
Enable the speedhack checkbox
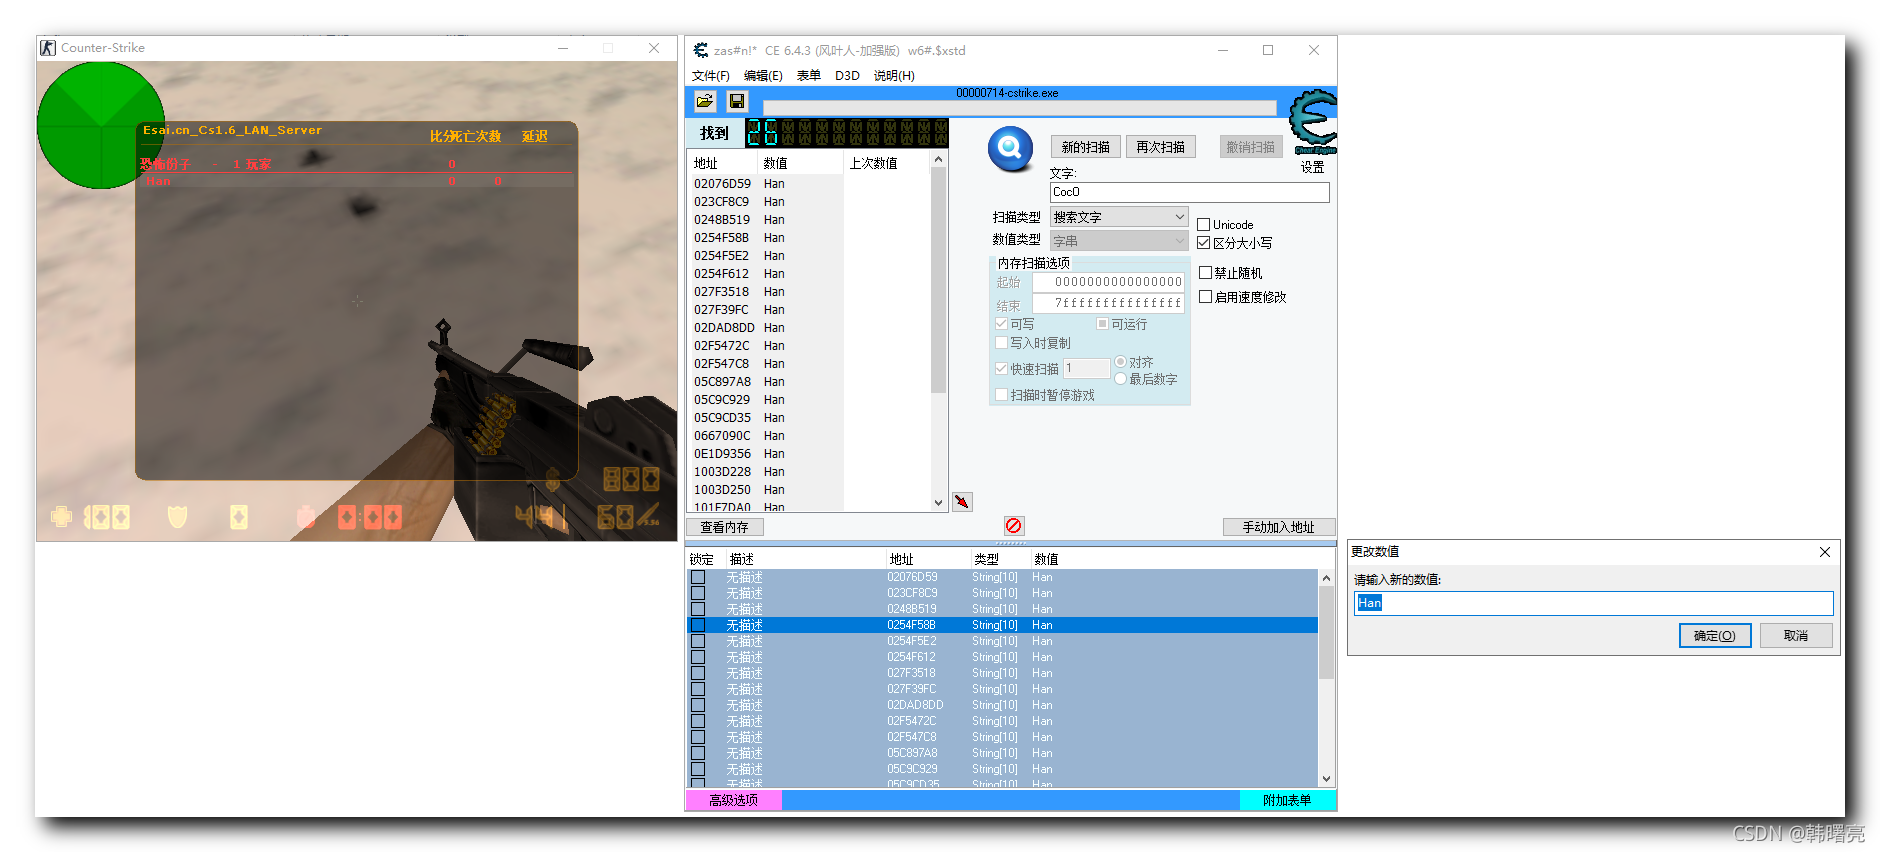point(1206,297)
